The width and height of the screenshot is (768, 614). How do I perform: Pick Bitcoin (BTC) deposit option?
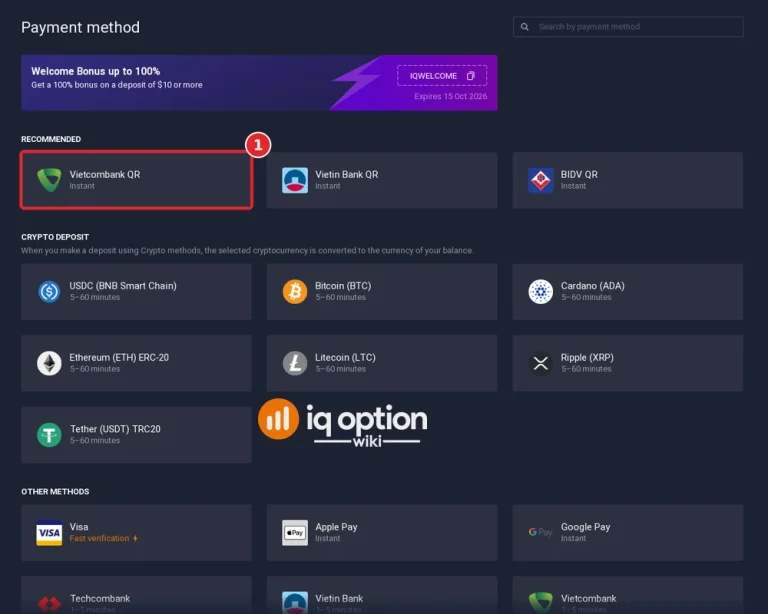tap(382, 291)
